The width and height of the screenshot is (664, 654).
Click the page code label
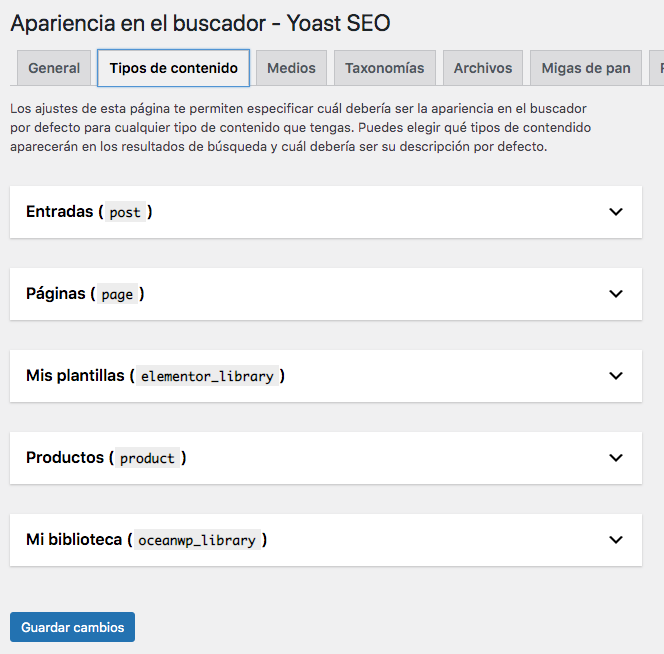pyautogui.click(x=117, y=294)
